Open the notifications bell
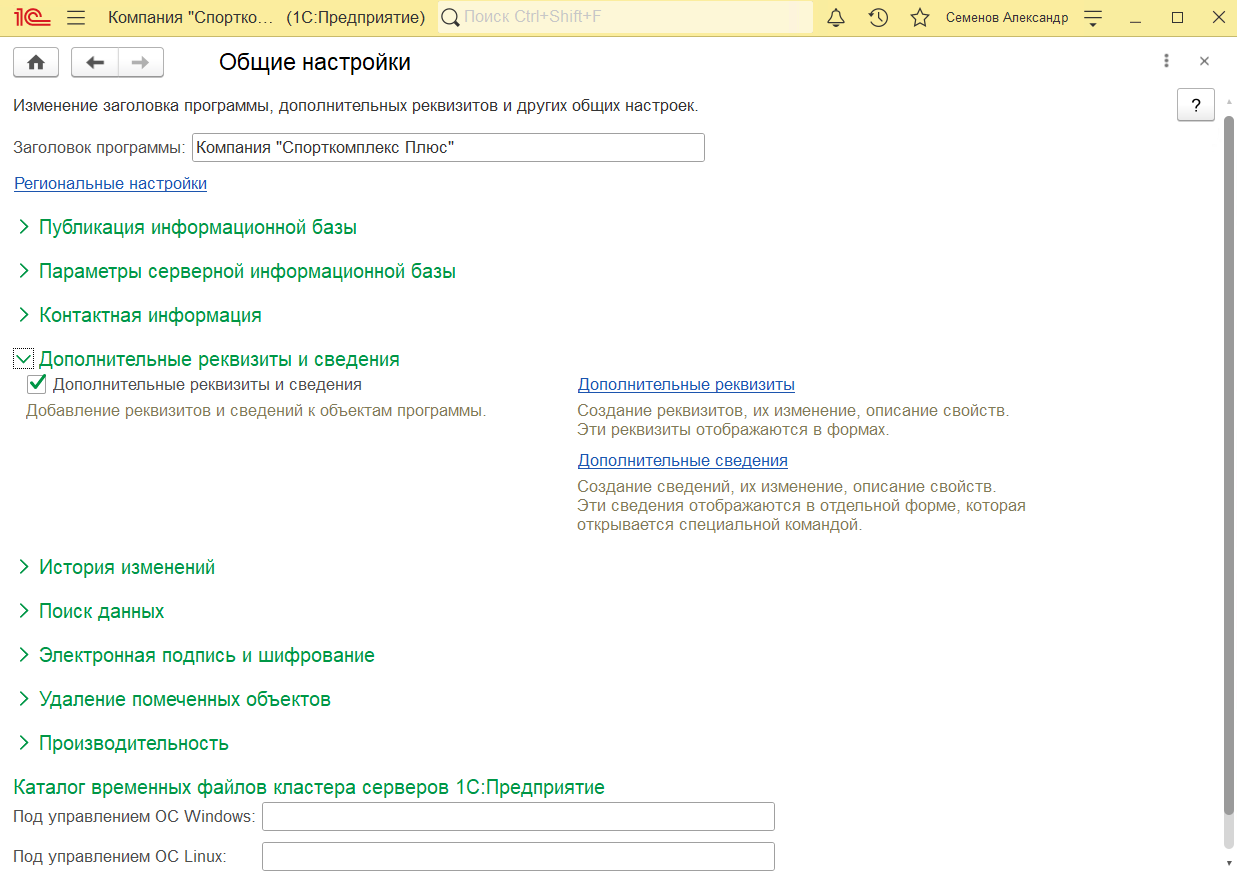 click(837, 17)
